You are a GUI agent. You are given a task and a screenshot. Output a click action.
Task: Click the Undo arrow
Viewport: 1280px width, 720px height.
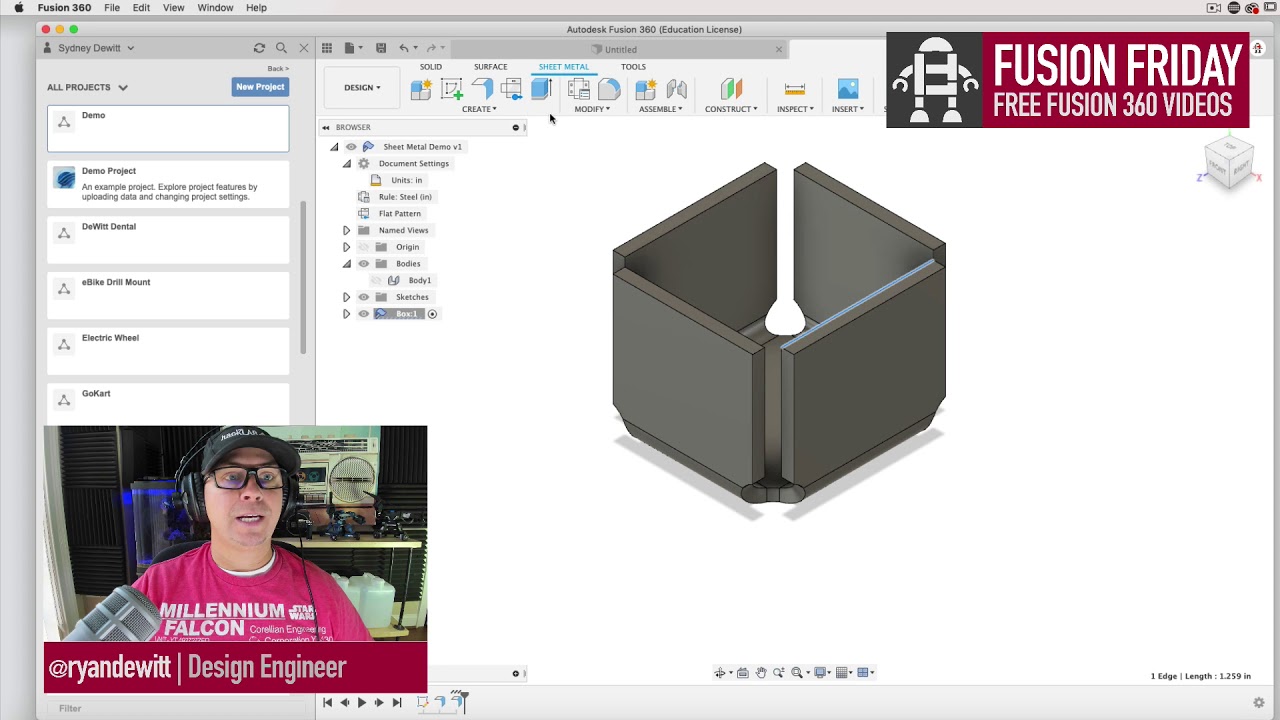coord(404,48)
